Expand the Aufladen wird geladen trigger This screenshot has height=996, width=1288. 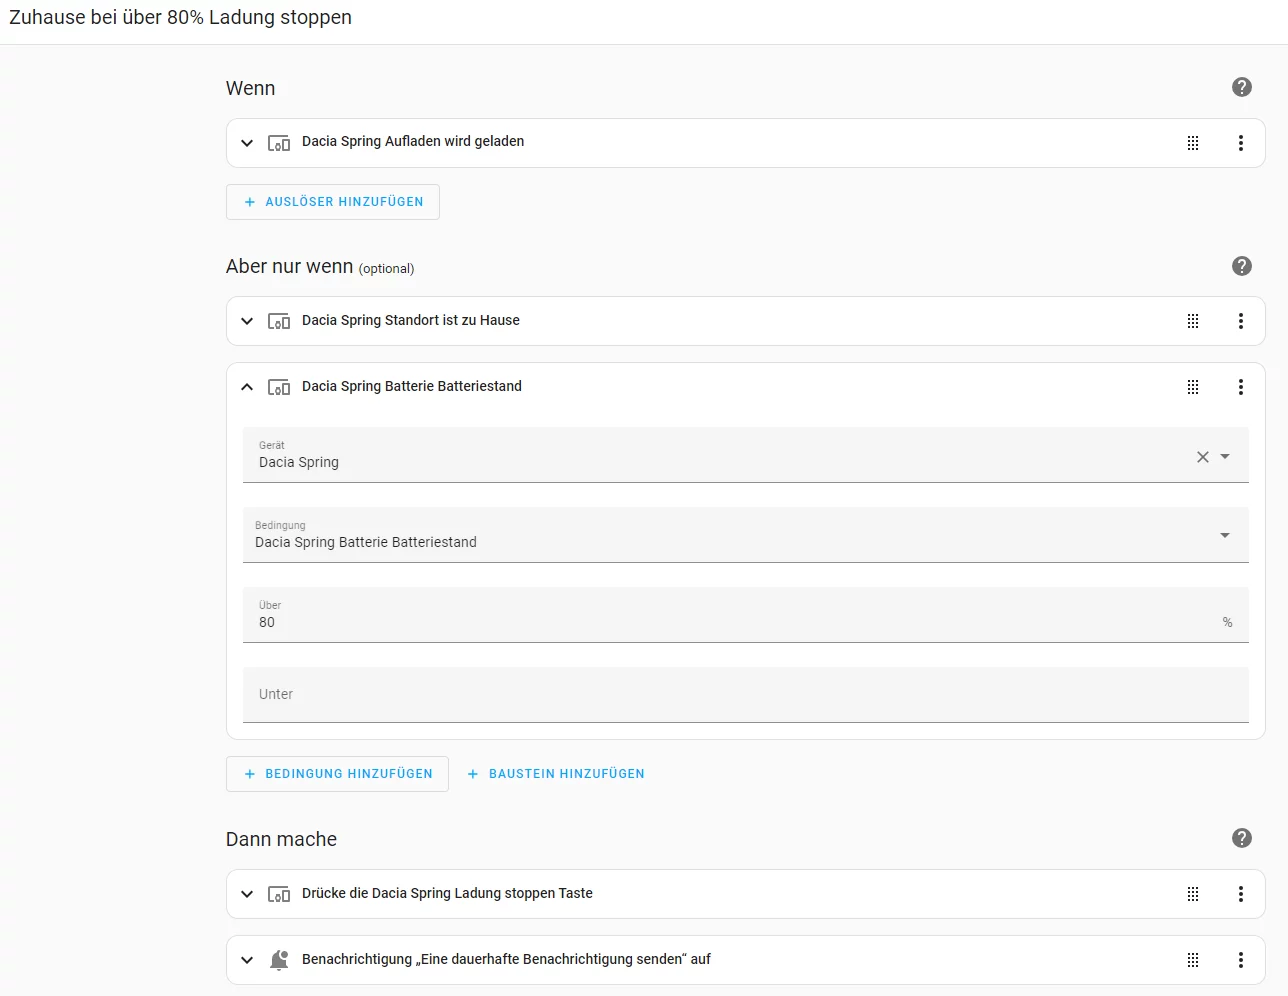coord(247,143)
